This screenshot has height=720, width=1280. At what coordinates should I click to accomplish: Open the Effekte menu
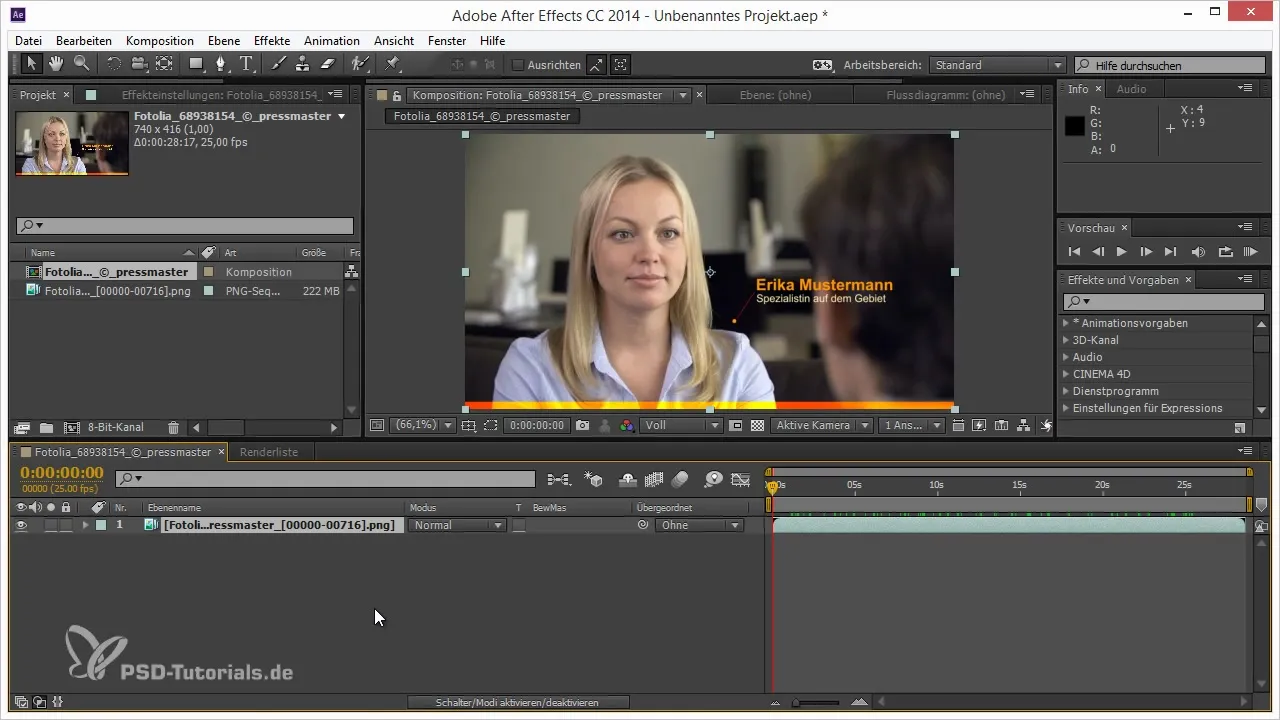click(272, 41)
